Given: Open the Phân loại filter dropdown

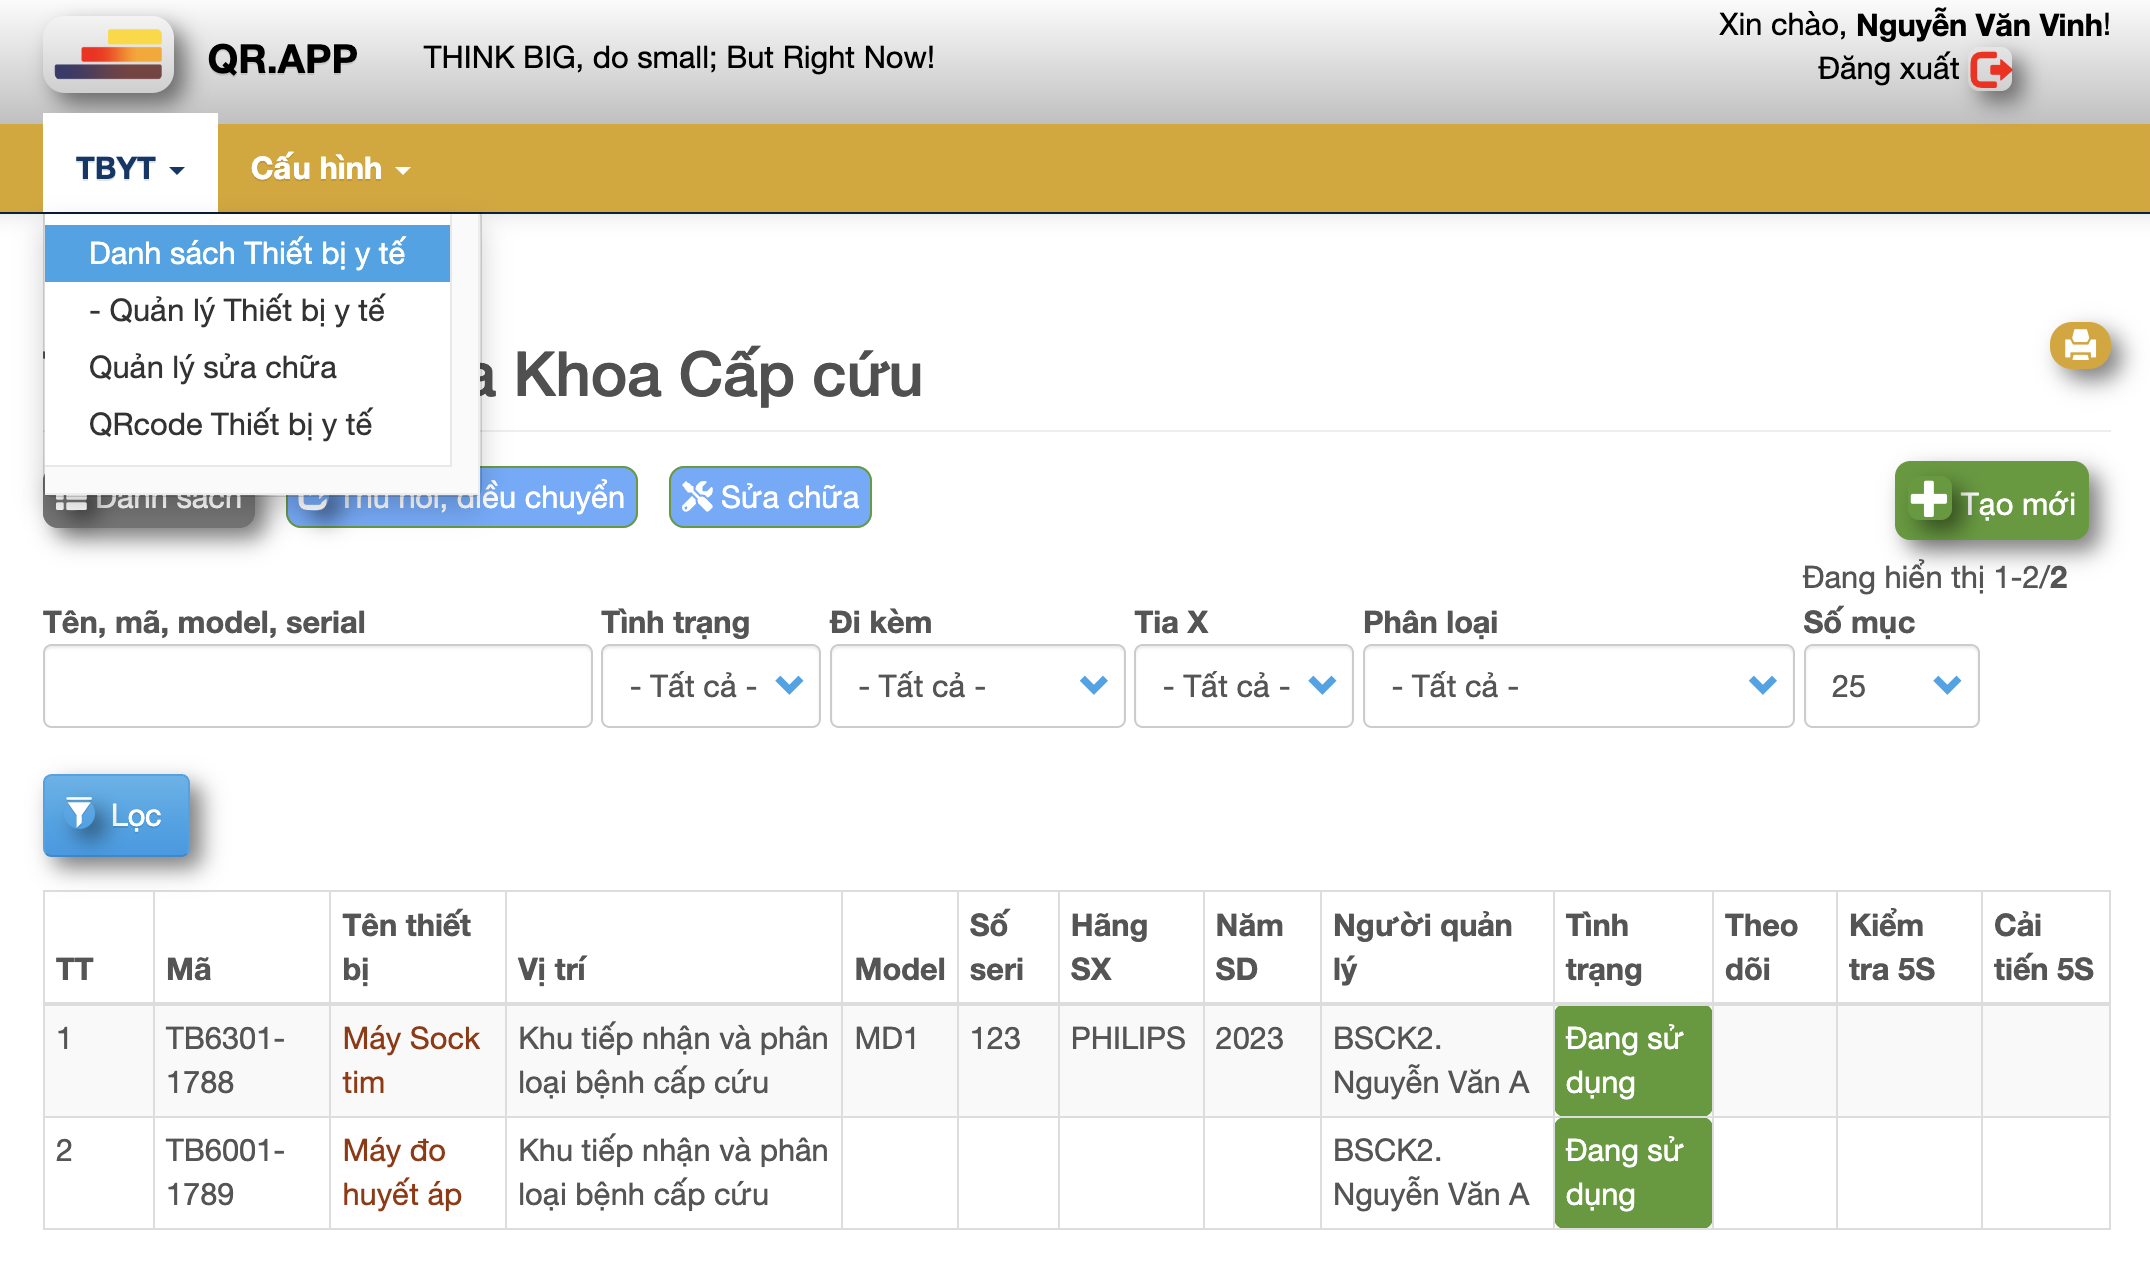Looking at the screenshot, I should [1577, 686].
